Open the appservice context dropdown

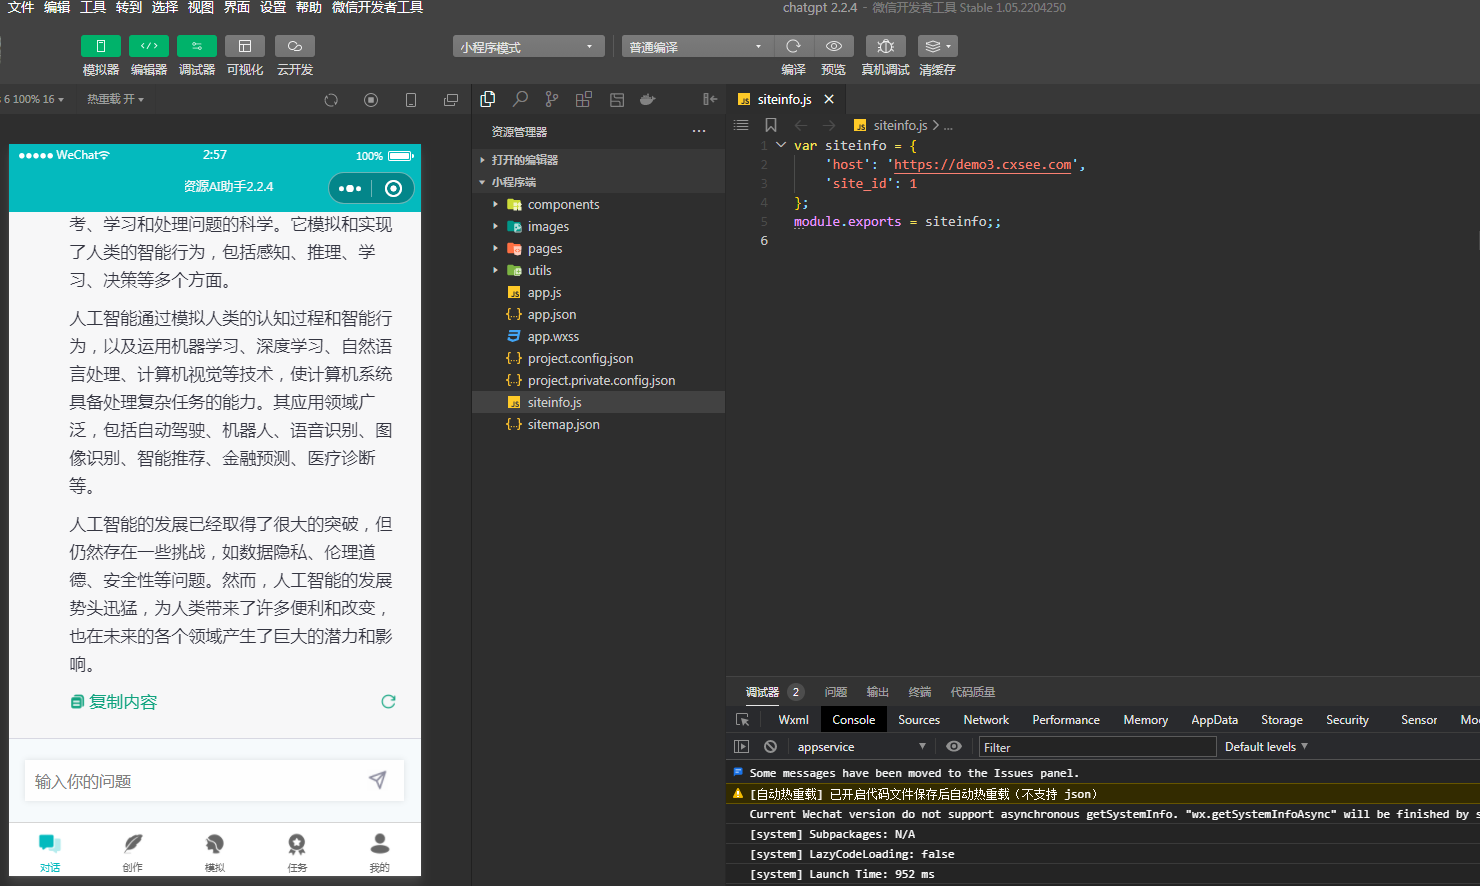point(861,747)
